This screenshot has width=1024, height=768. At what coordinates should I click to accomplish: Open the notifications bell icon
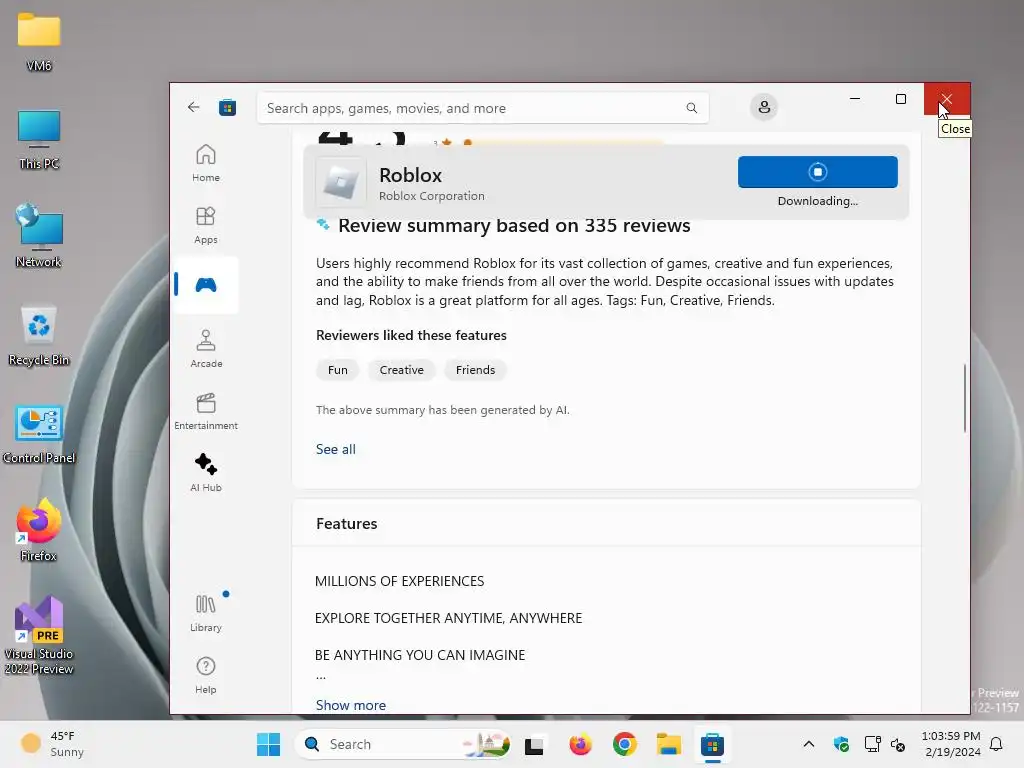point(997,744)
